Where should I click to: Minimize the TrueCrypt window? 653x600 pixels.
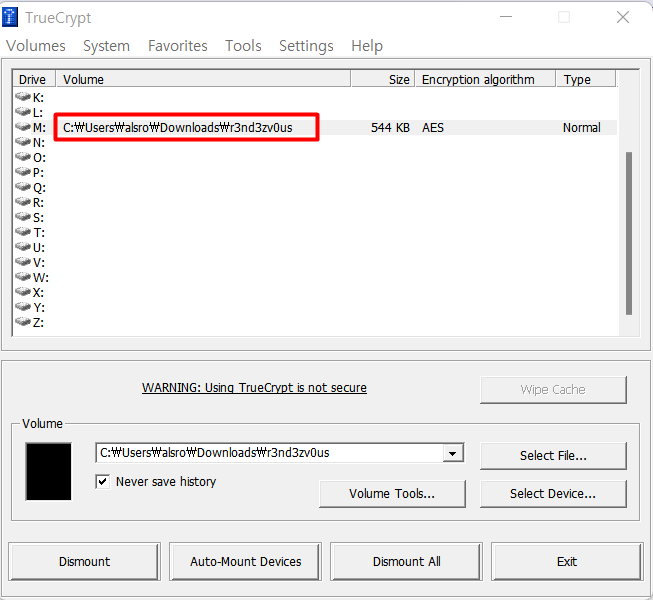click(x=506, y=17)
